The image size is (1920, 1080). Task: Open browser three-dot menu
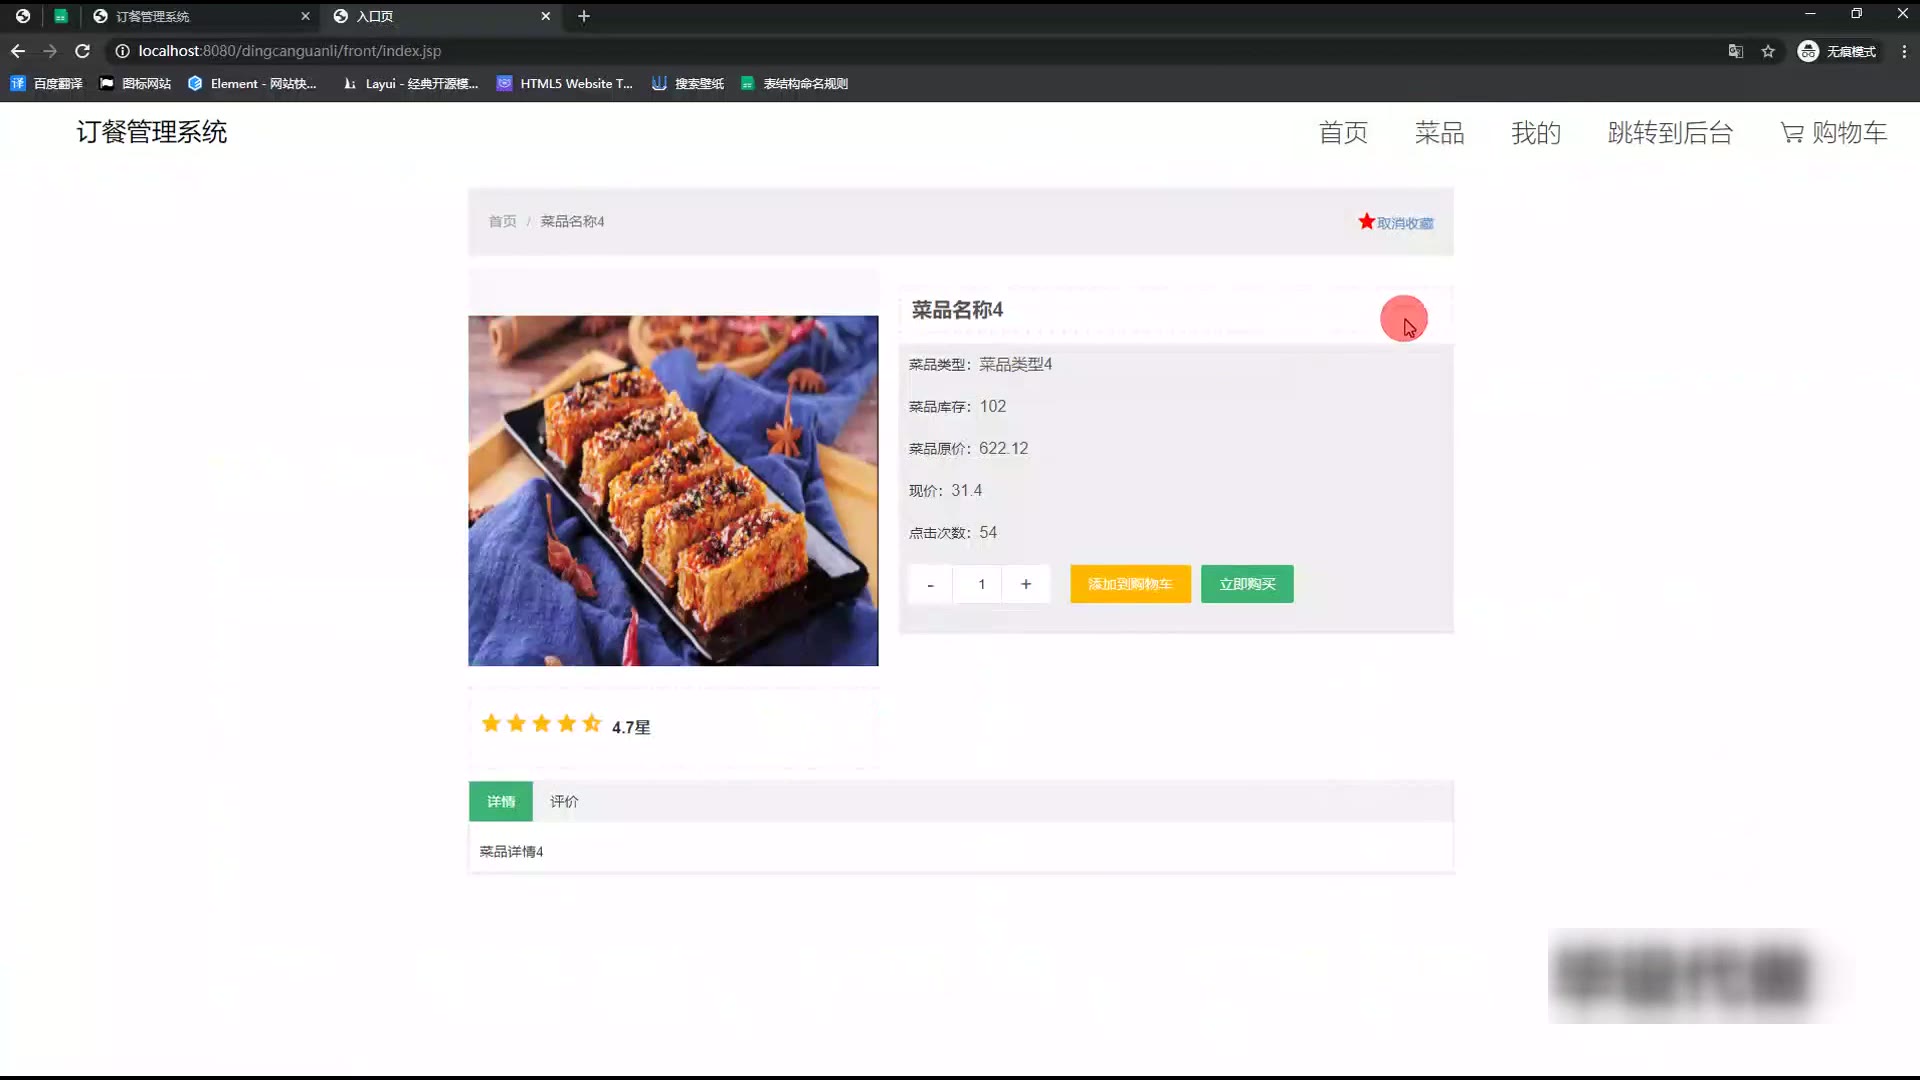tap(1904, 51)
